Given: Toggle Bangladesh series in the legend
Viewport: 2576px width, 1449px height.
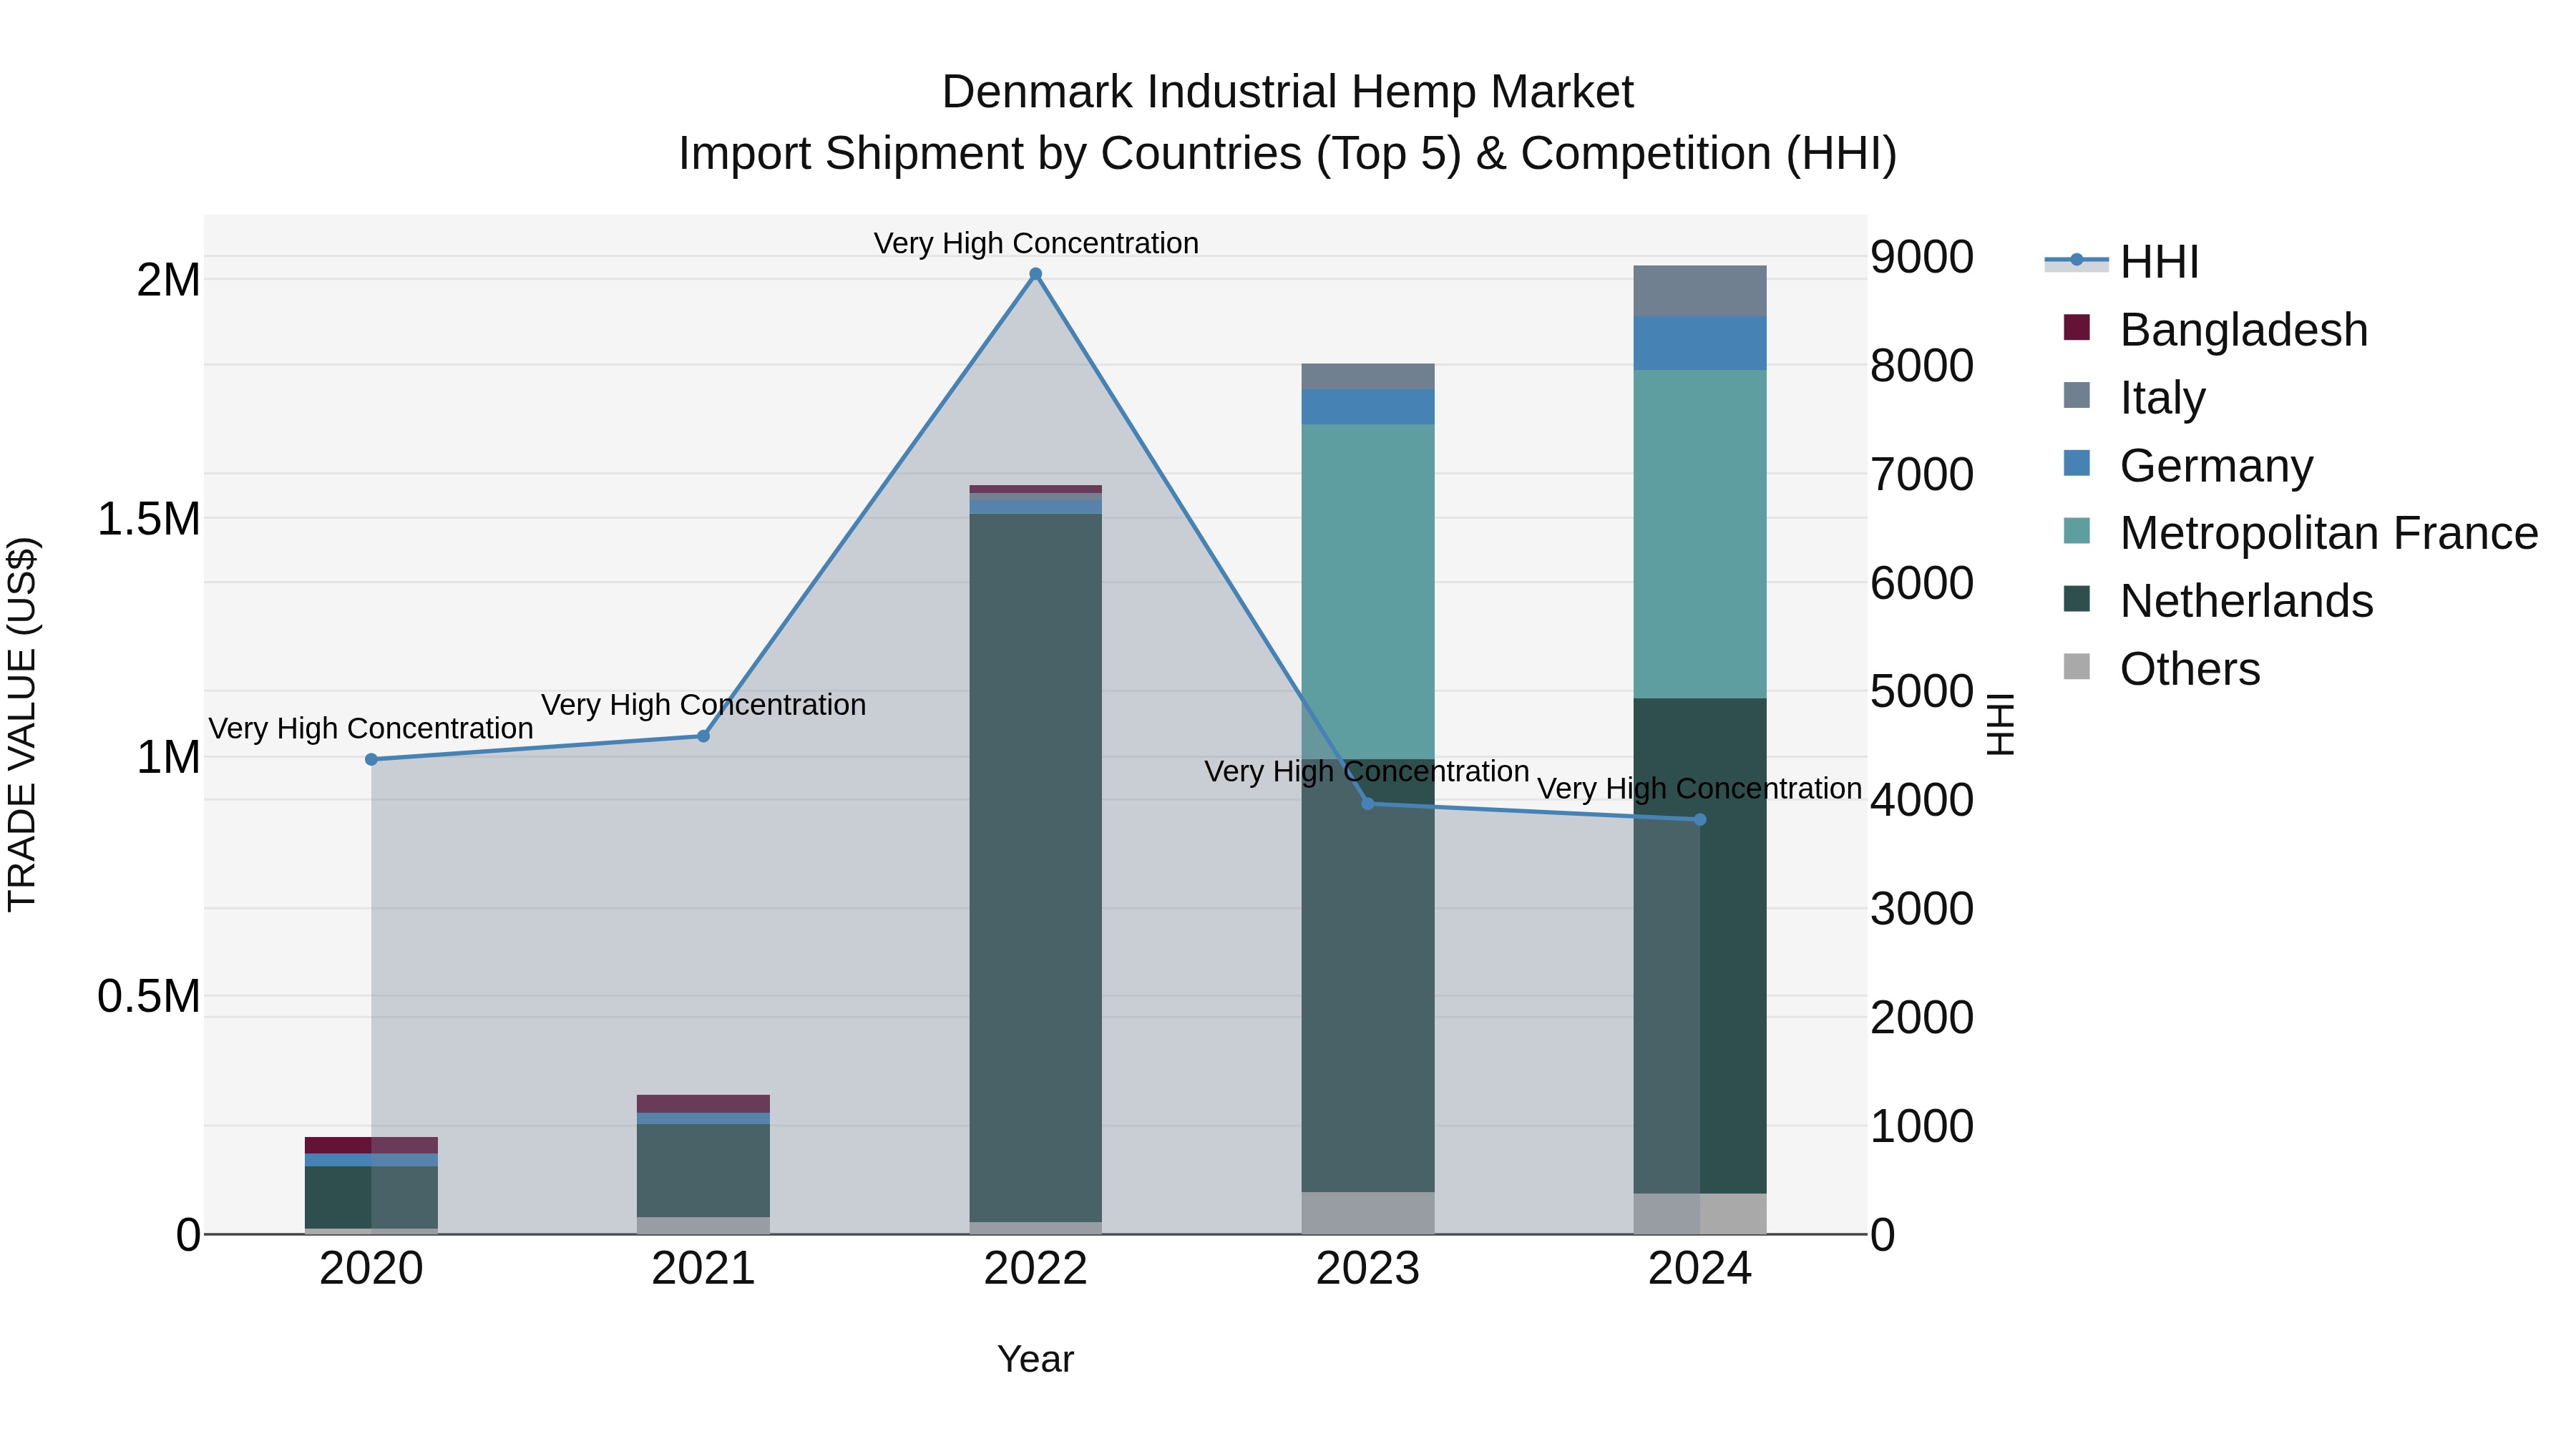Looking at the screenshot, I should (2216, 330).
